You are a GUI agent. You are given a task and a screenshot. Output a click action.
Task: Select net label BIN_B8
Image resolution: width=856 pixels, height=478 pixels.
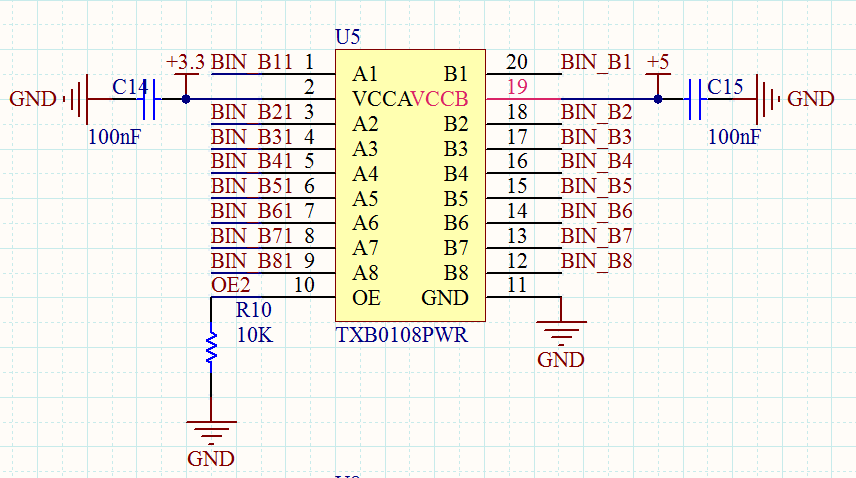click(x=596, y=261)
